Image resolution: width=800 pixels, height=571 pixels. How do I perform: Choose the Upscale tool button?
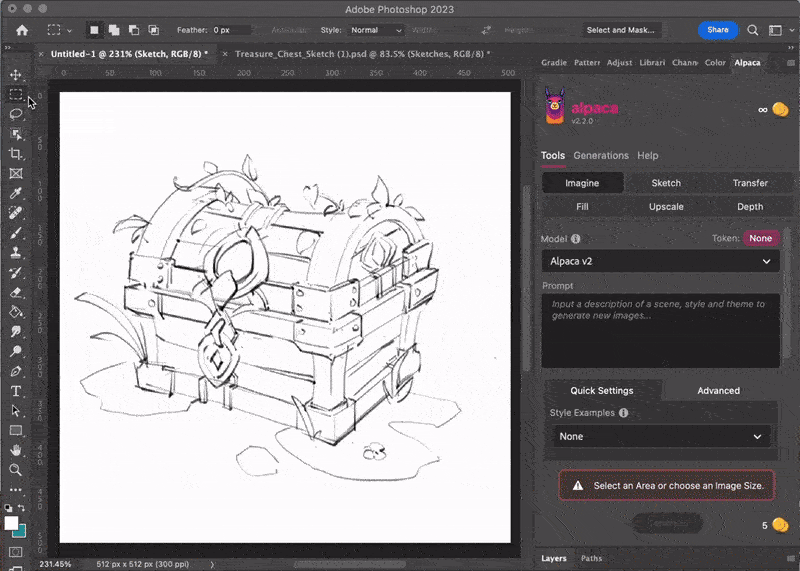666,207
